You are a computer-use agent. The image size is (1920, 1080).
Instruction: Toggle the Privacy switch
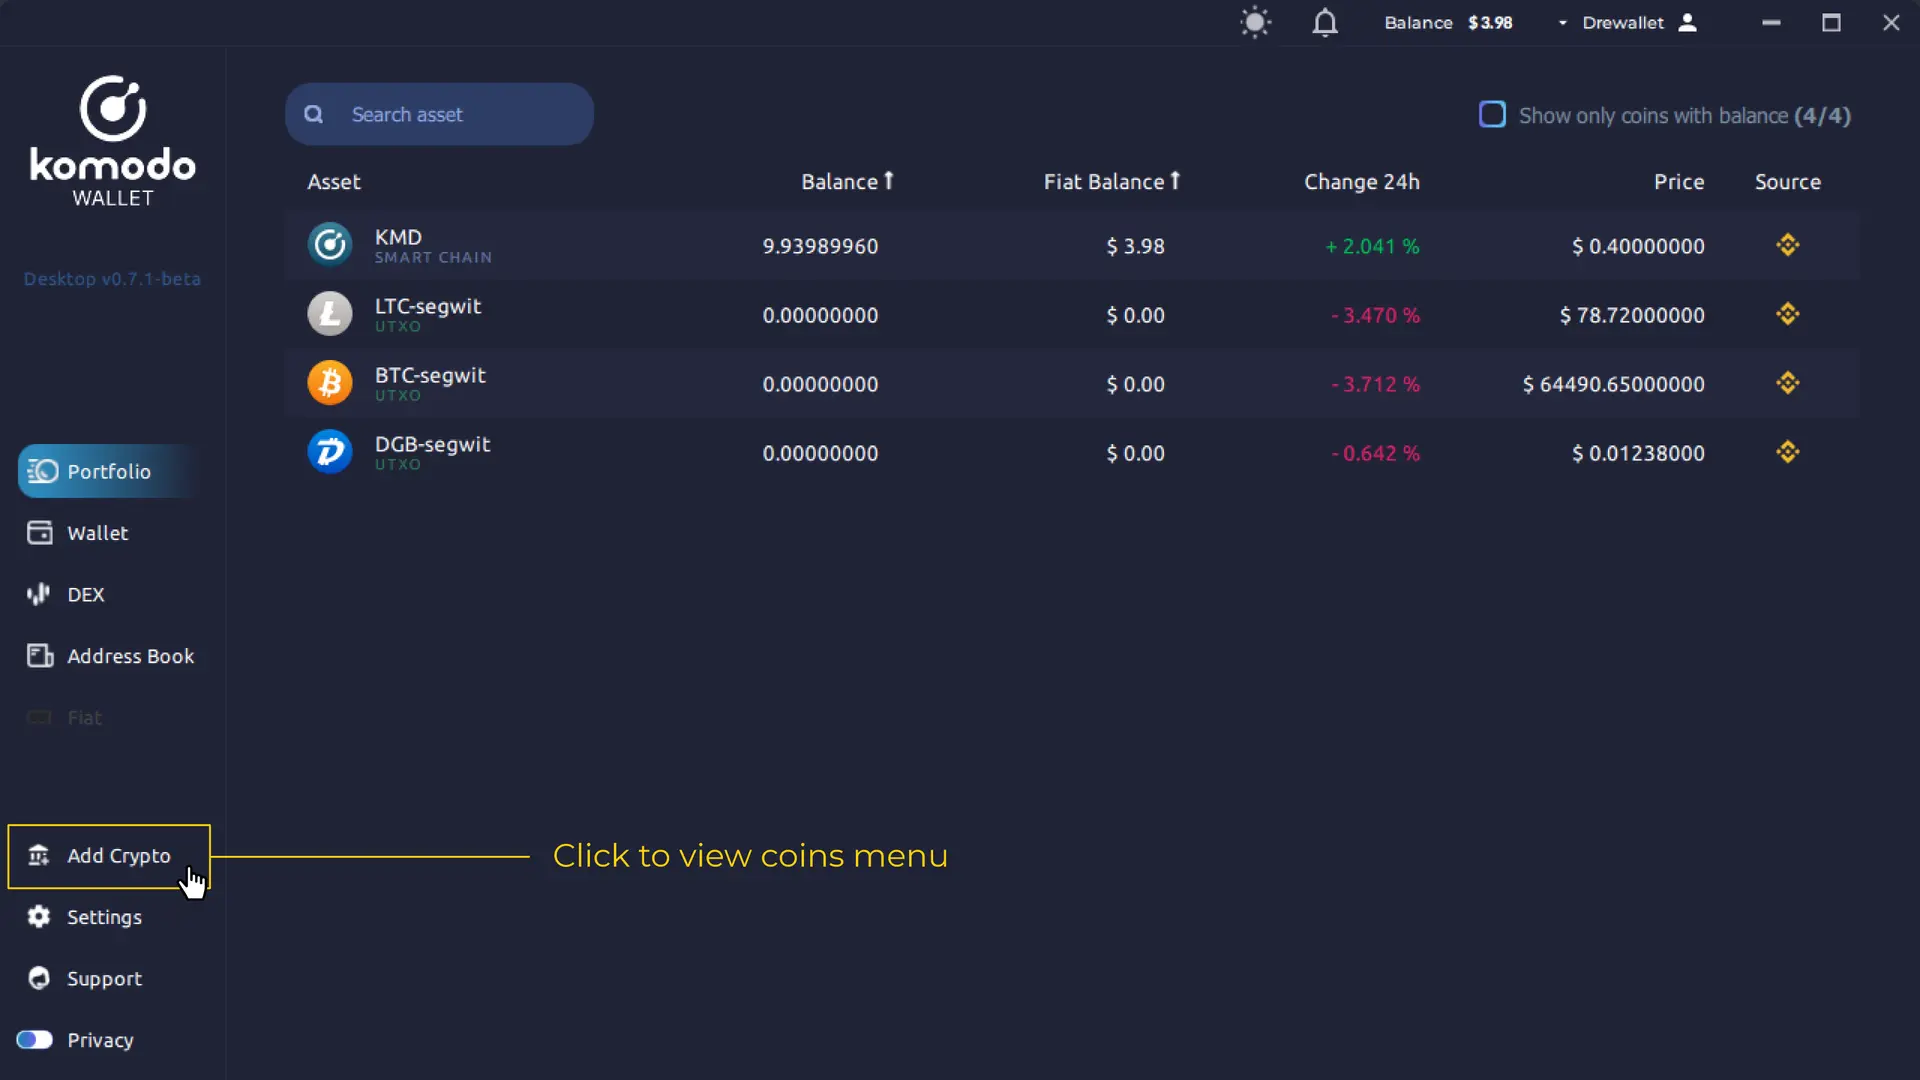[34, 1040]
